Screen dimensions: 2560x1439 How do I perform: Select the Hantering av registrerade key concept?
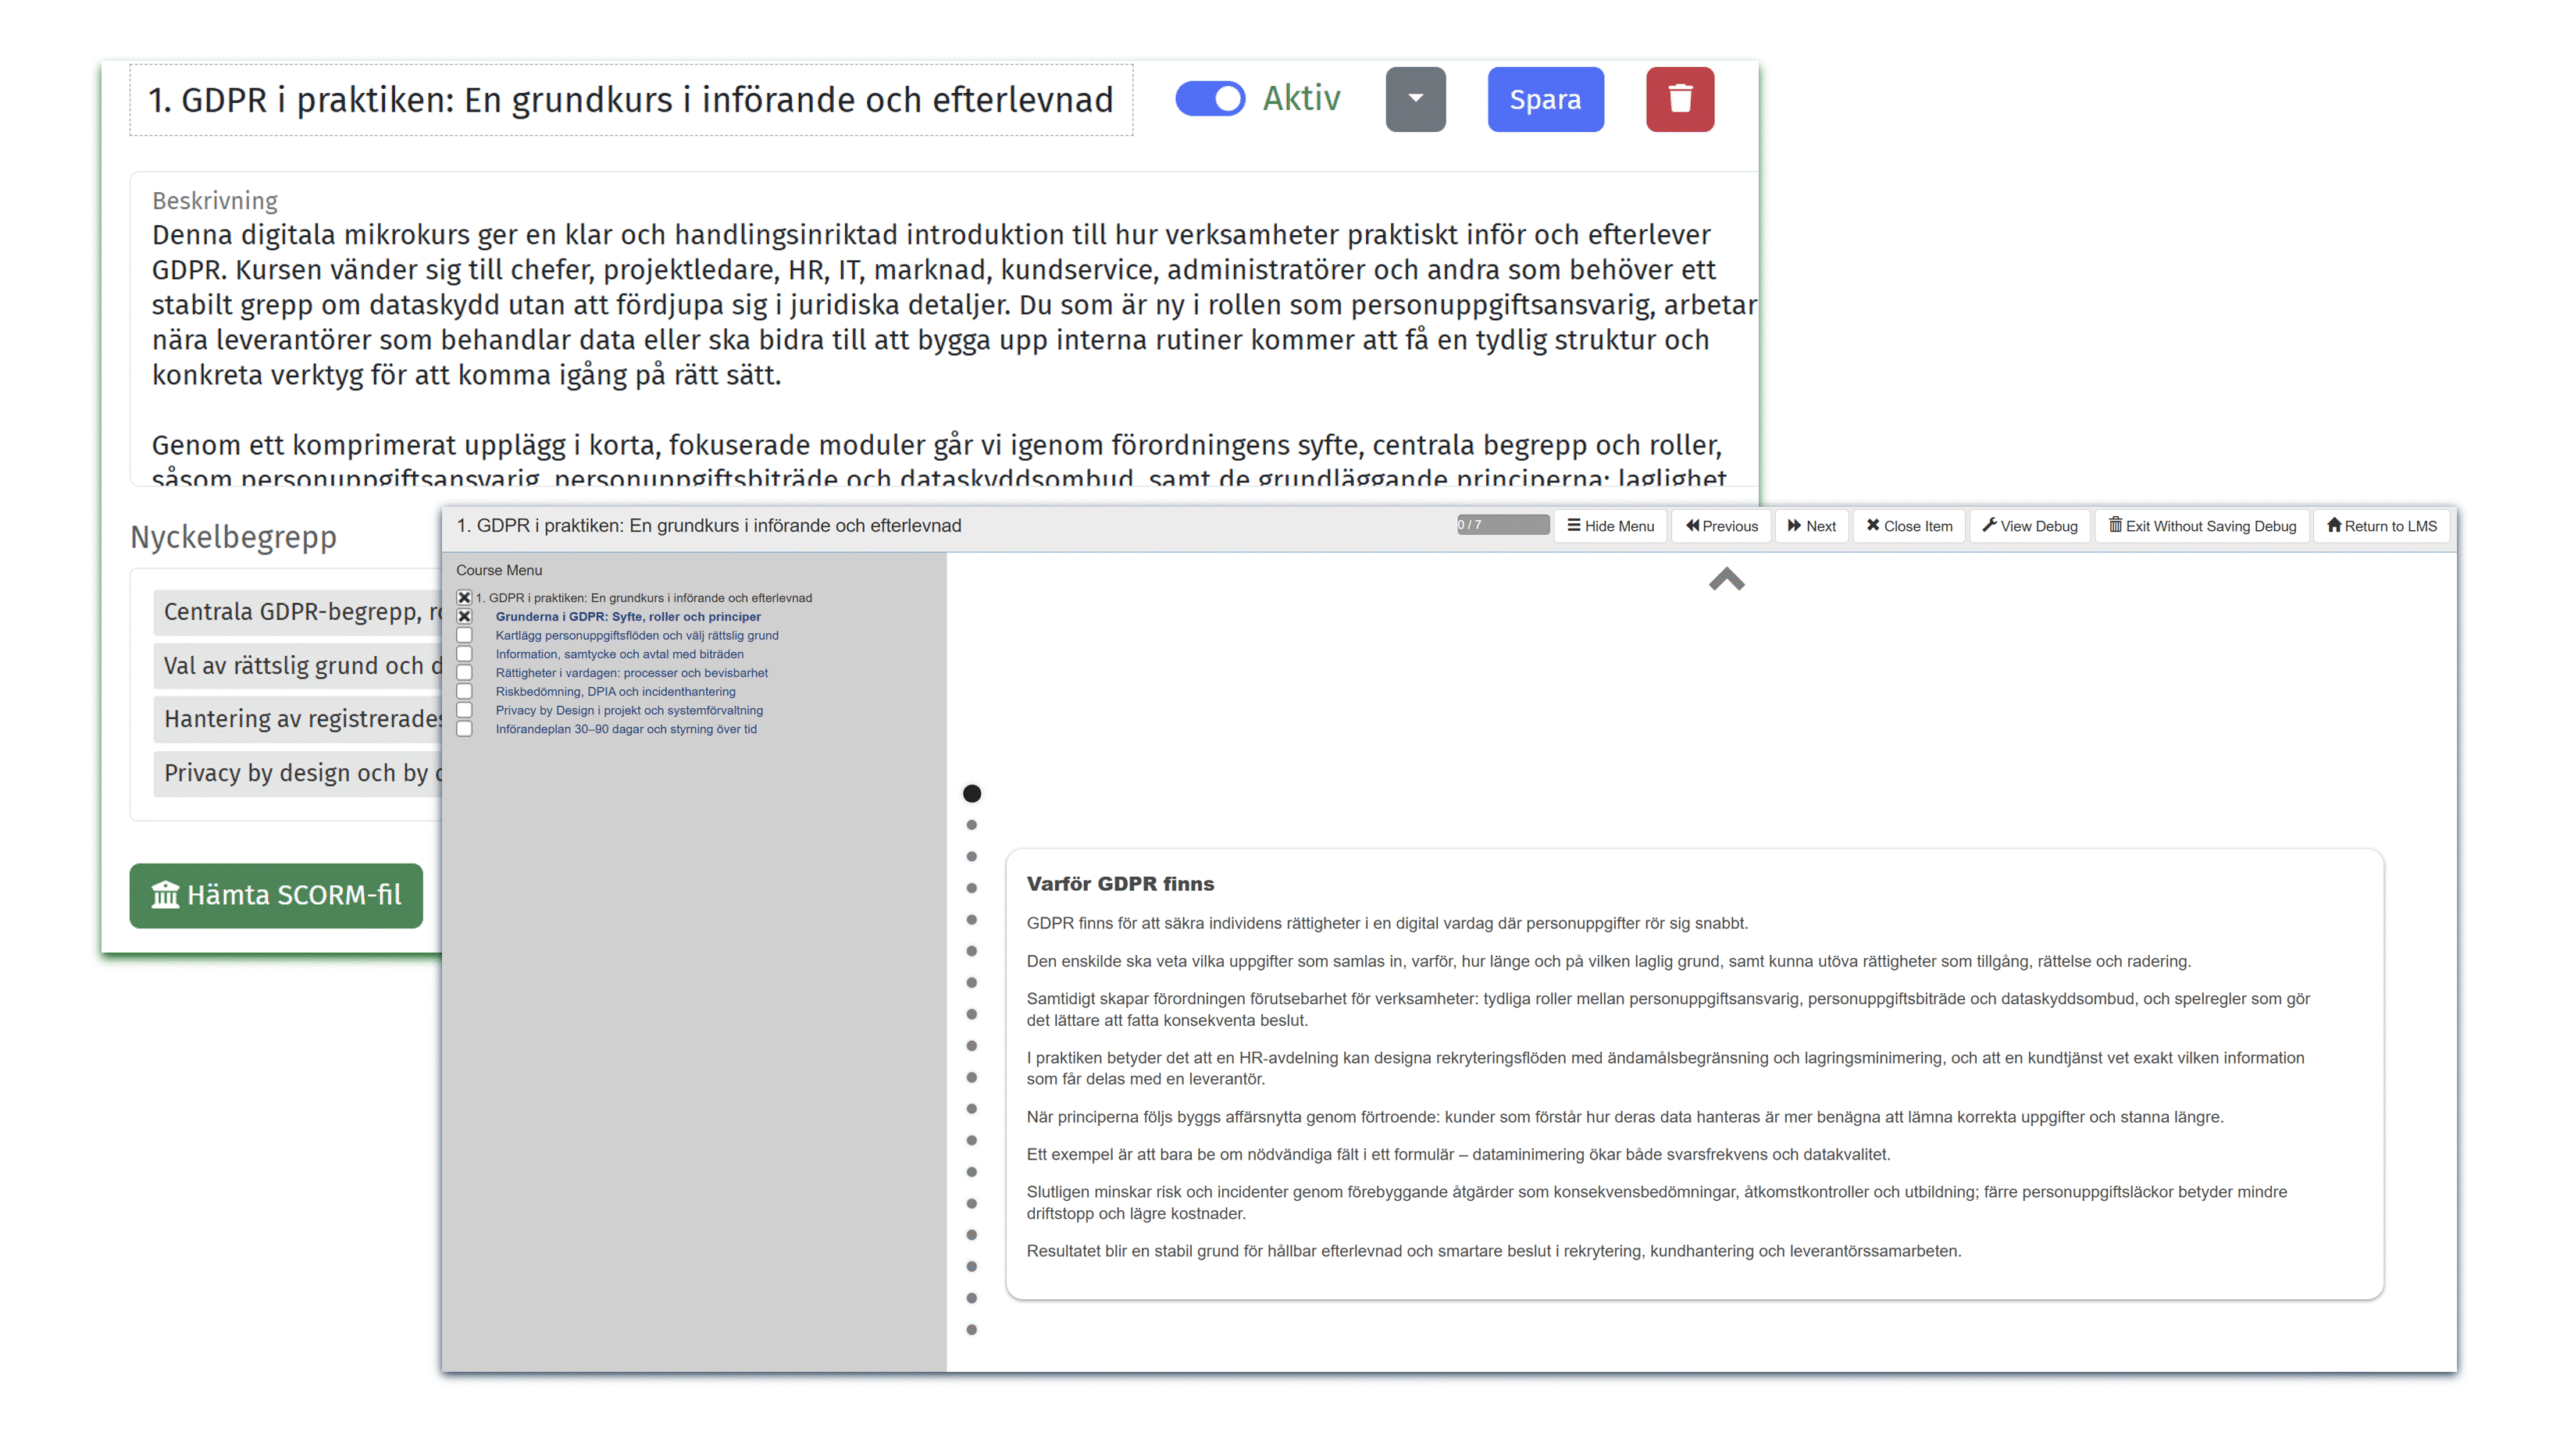[298, 720]
